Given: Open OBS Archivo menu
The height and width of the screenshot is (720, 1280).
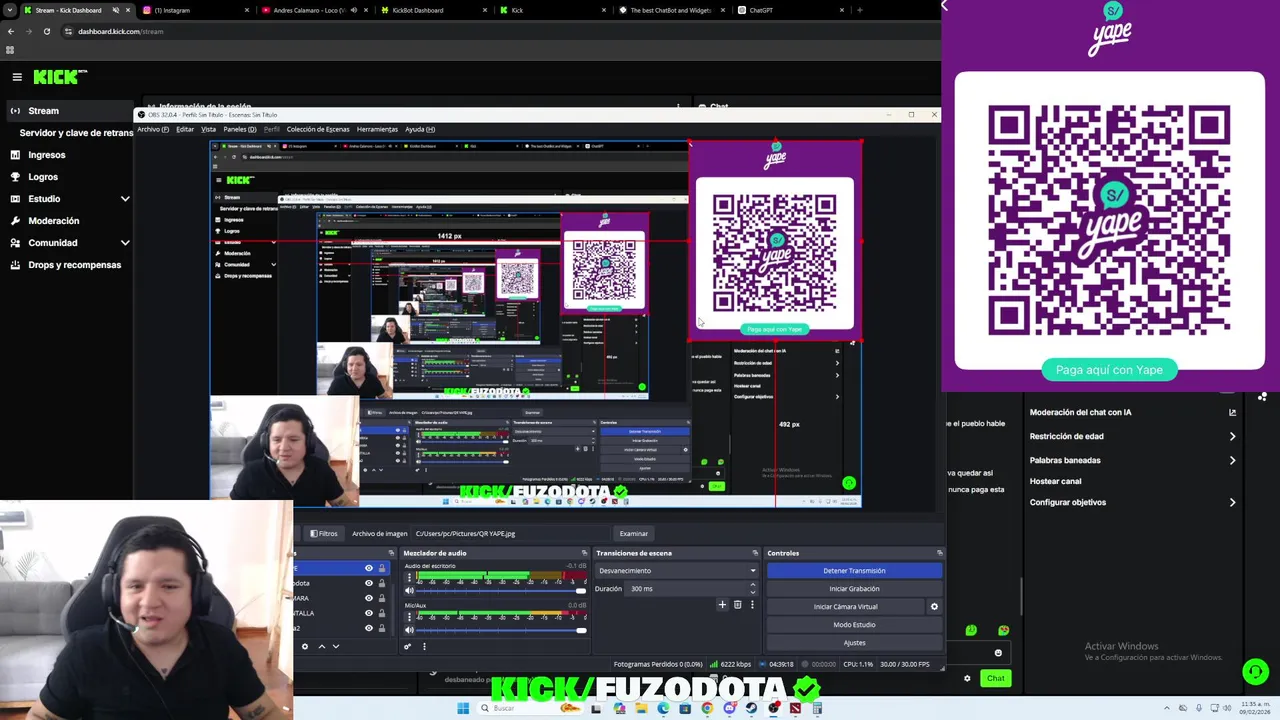Looking at the screenshot, I should (x=154, y=129).
